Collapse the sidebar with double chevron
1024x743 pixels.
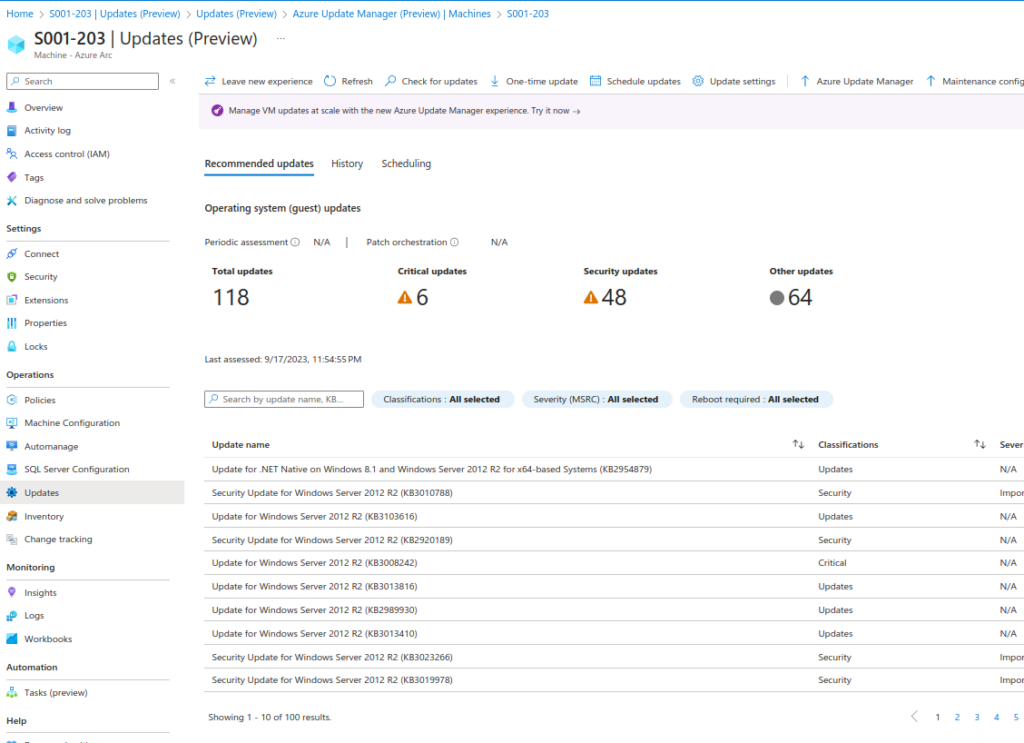point(172,81)
